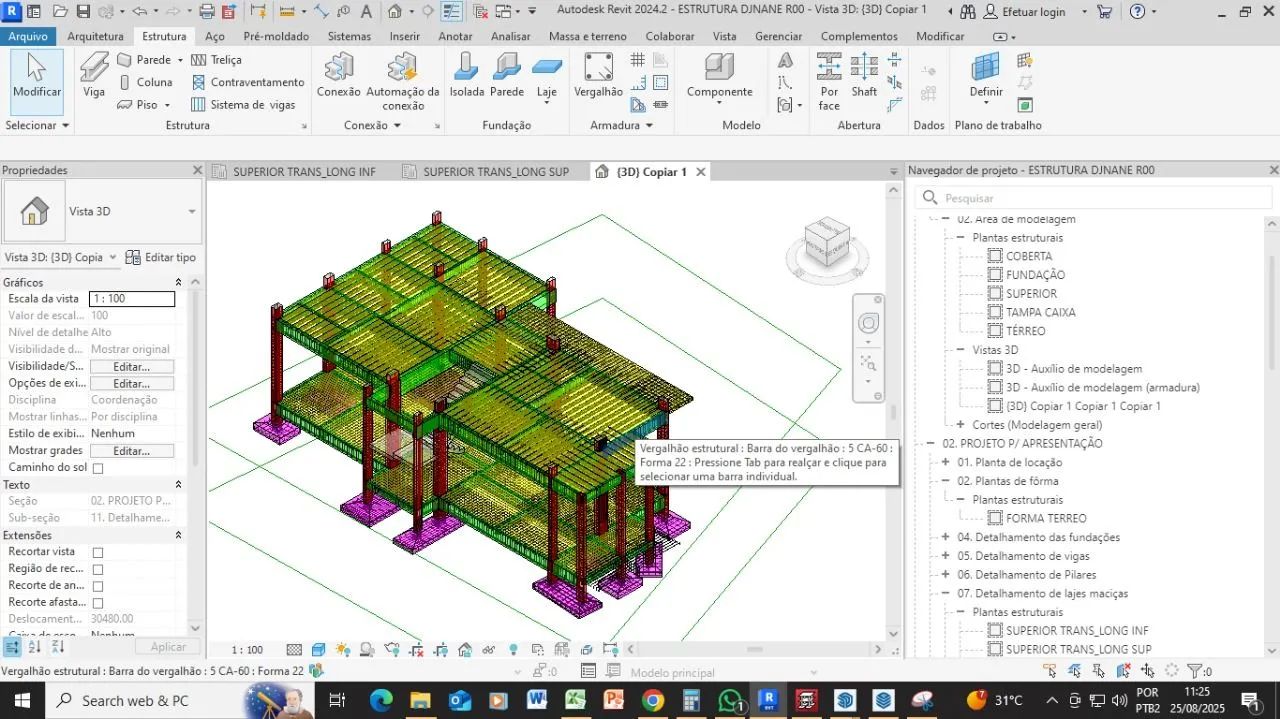Select the Viga beam tool
1280x719 pixels.
pos(94,75)
